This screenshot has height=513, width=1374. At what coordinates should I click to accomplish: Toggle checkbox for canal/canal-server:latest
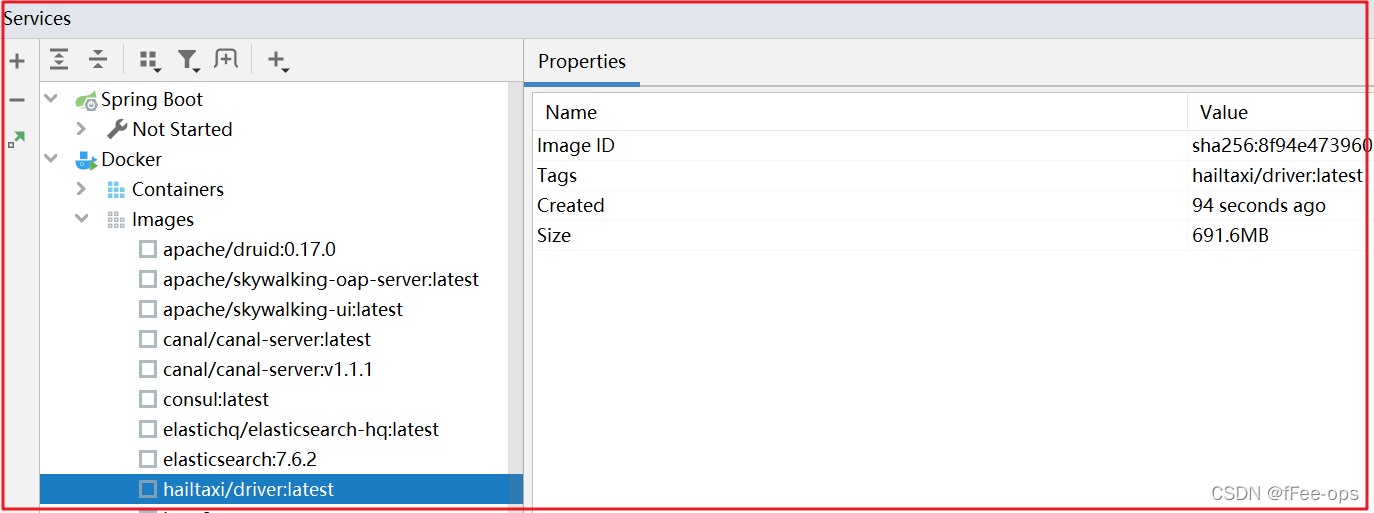point(148,339)
